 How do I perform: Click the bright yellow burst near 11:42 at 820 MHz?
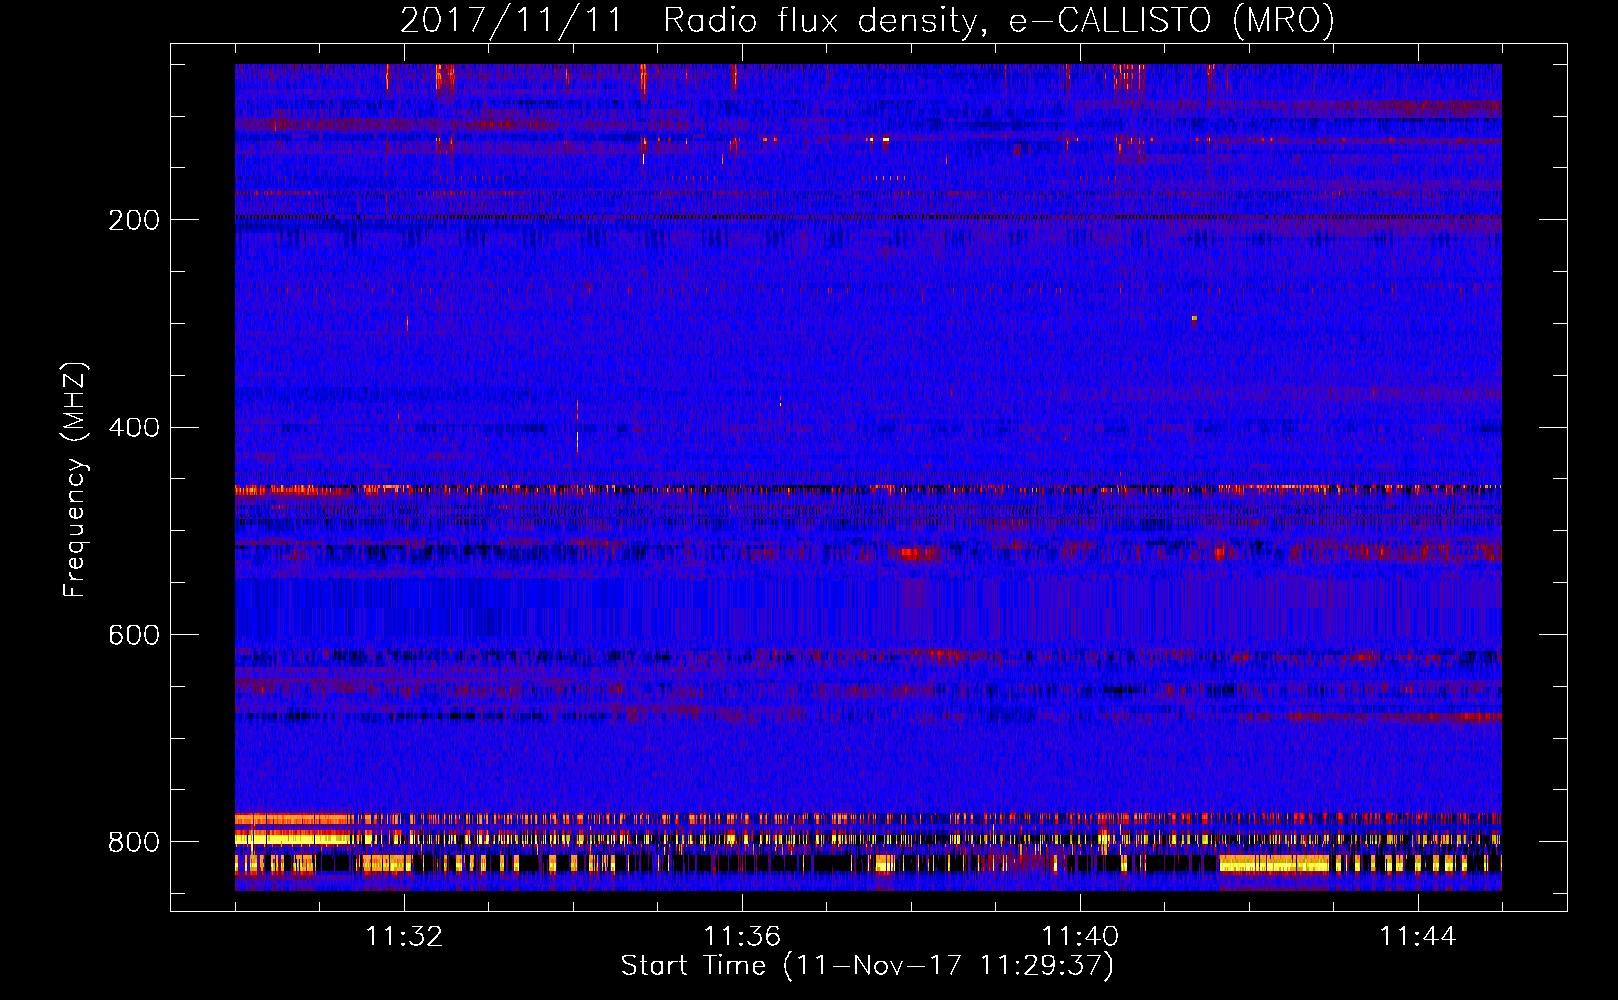coord(1274,863)
